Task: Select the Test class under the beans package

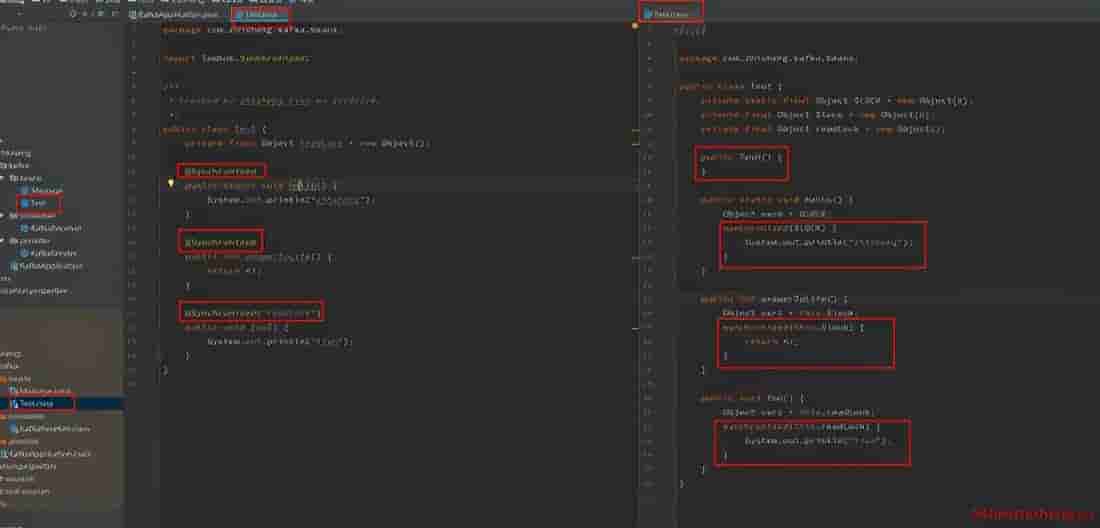Action: point(37,203)
